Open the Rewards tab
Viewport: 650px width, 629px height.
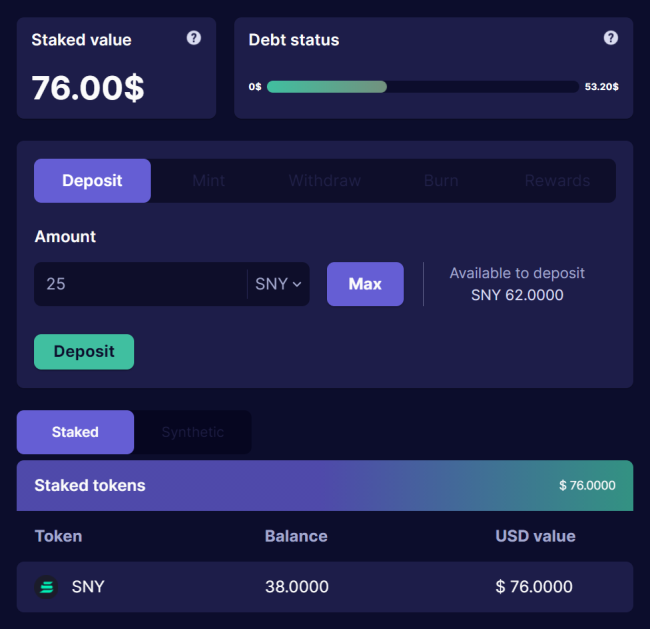tap(557, 181)
